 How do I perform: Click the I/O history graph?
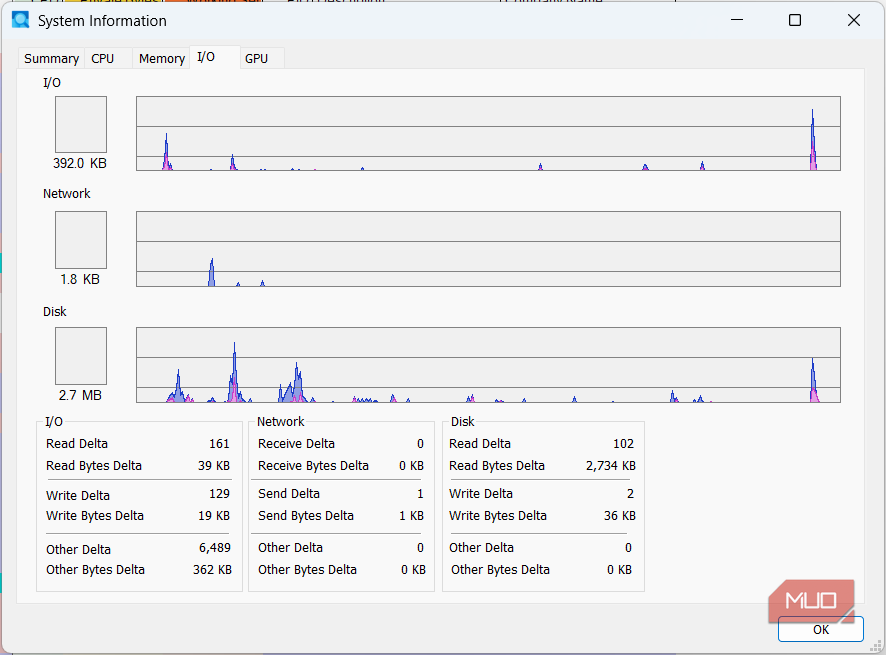coord(488,133)
